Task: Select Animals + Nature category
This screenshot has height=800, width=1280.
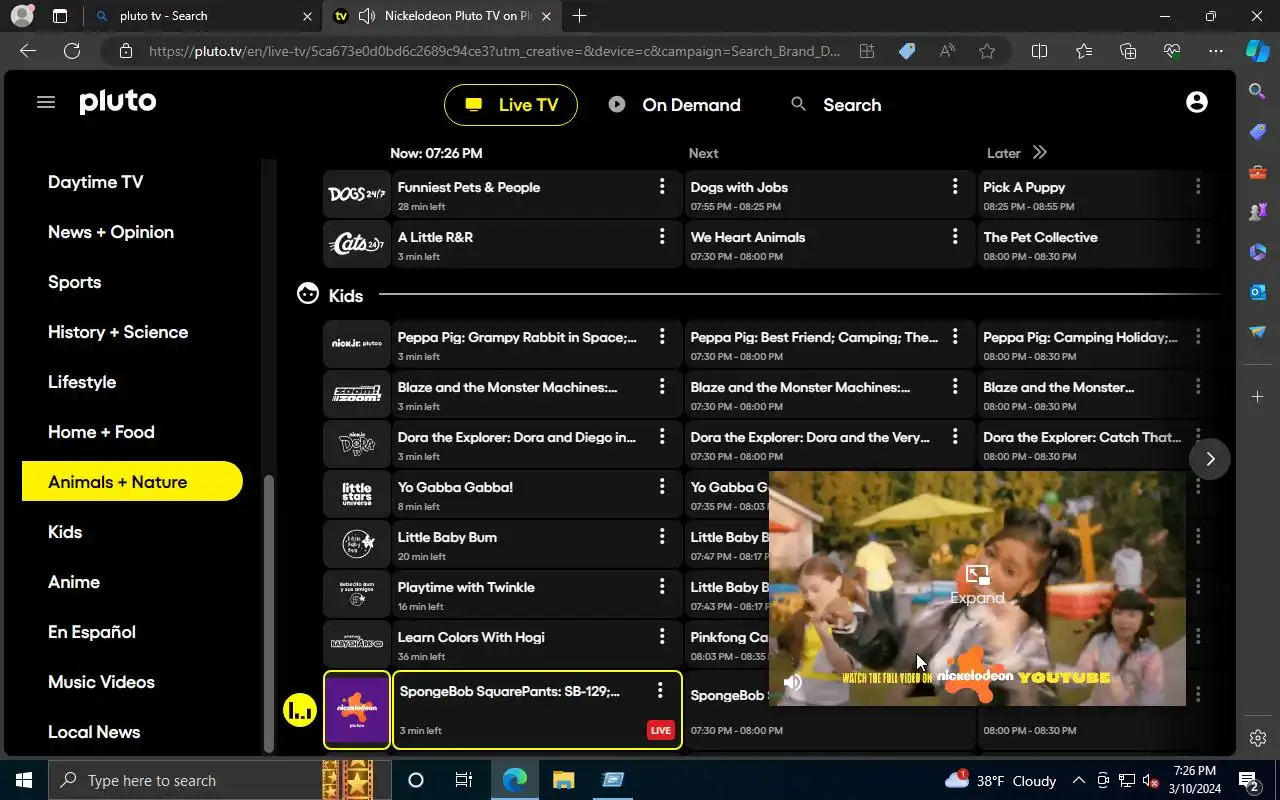Action: pos(132,482)
